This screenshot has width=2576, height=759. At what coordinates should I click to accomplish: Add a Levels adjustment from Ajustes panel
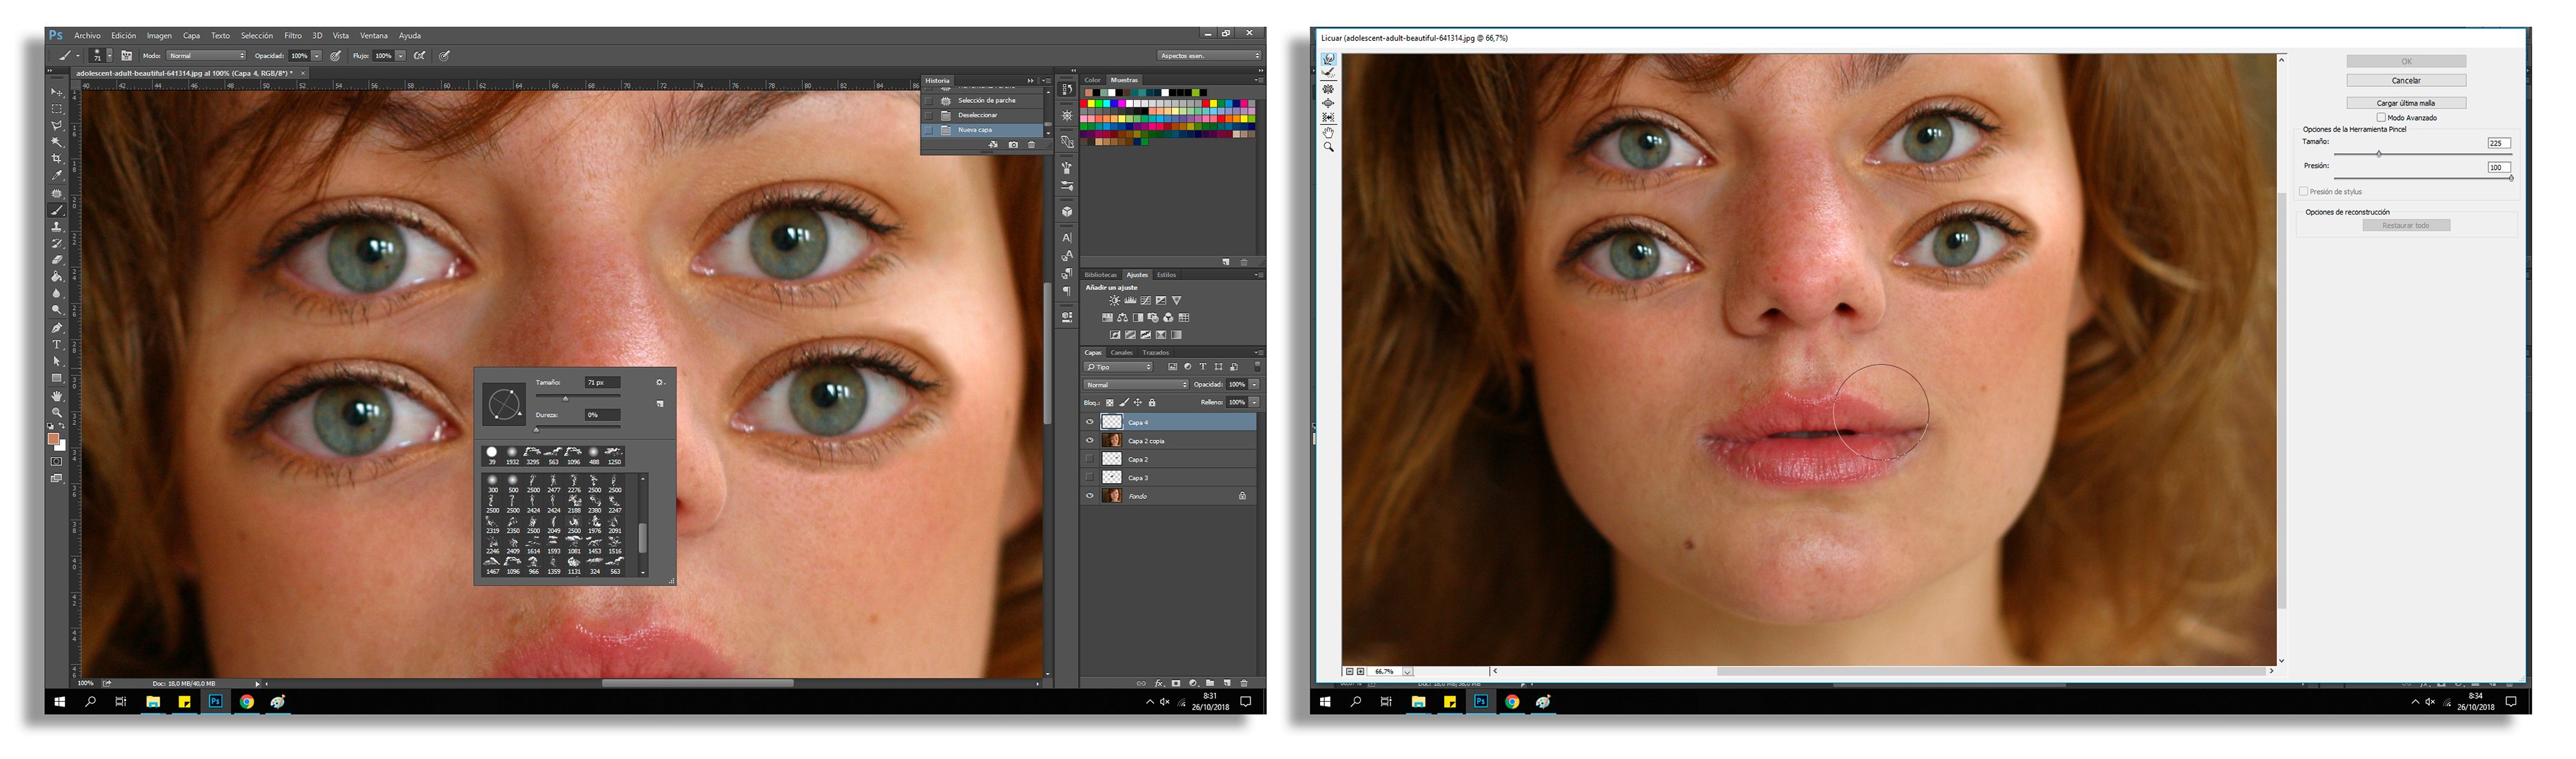point(1131,301)
